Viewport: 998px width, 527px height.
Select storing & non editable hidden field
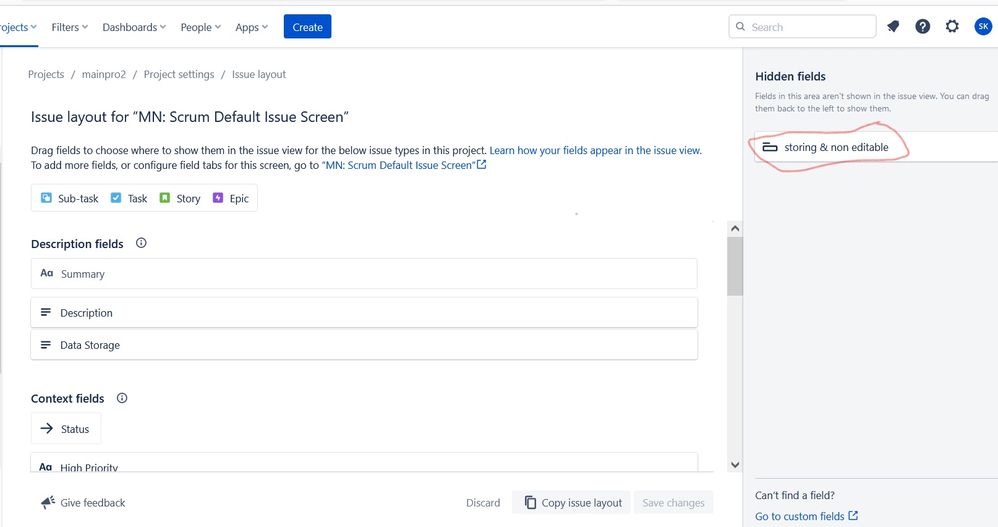(x=876, y=147)
